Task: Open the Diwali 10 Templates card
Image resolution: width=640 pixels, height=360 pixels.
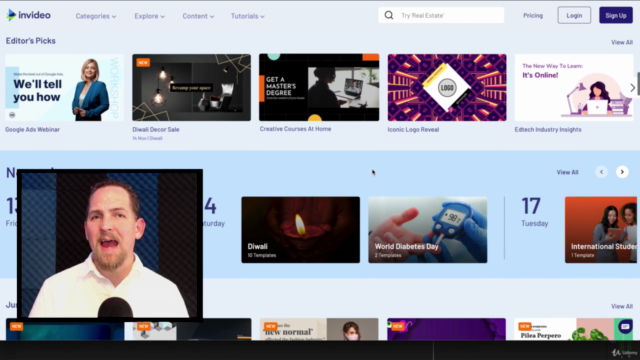Action: 300,230
